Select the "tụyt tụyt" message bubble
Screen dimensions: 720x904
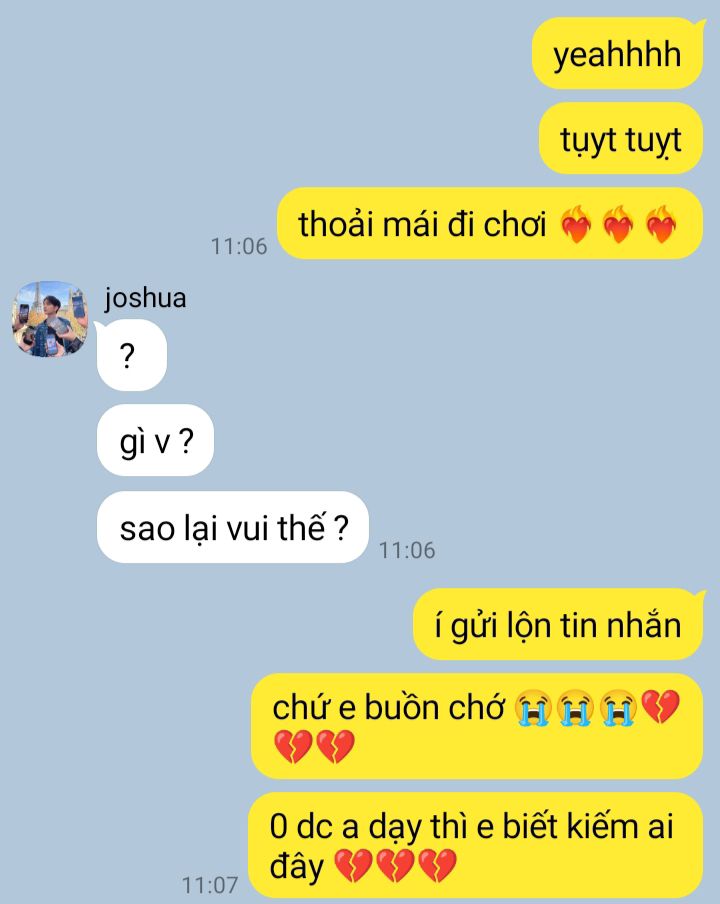tap(621, 138)
